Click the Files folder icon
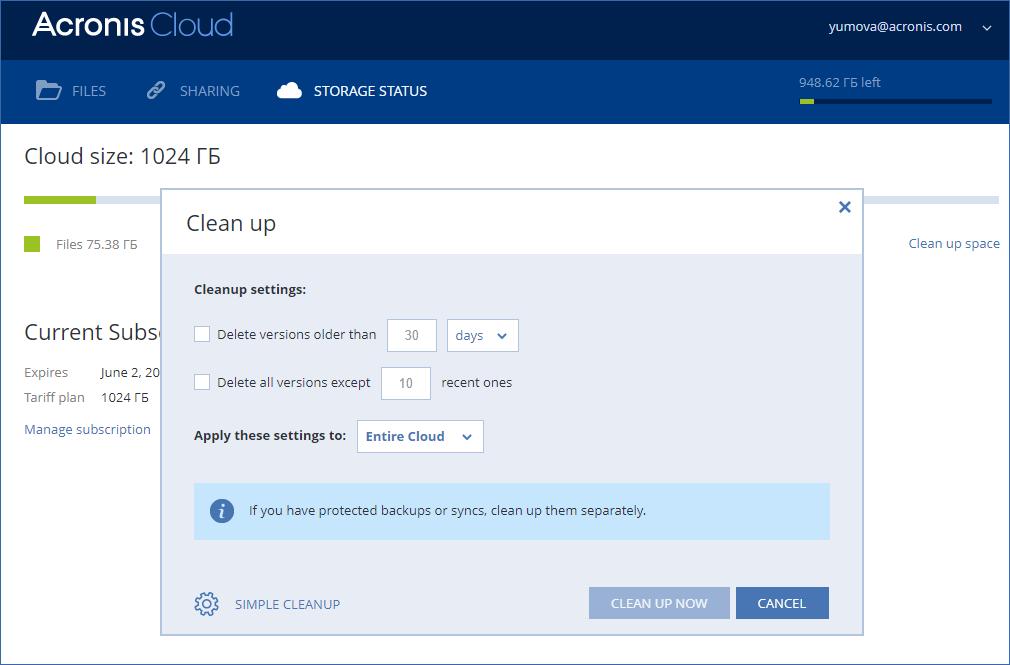This screenshot has height=665, width=1010. click(48, 90)
